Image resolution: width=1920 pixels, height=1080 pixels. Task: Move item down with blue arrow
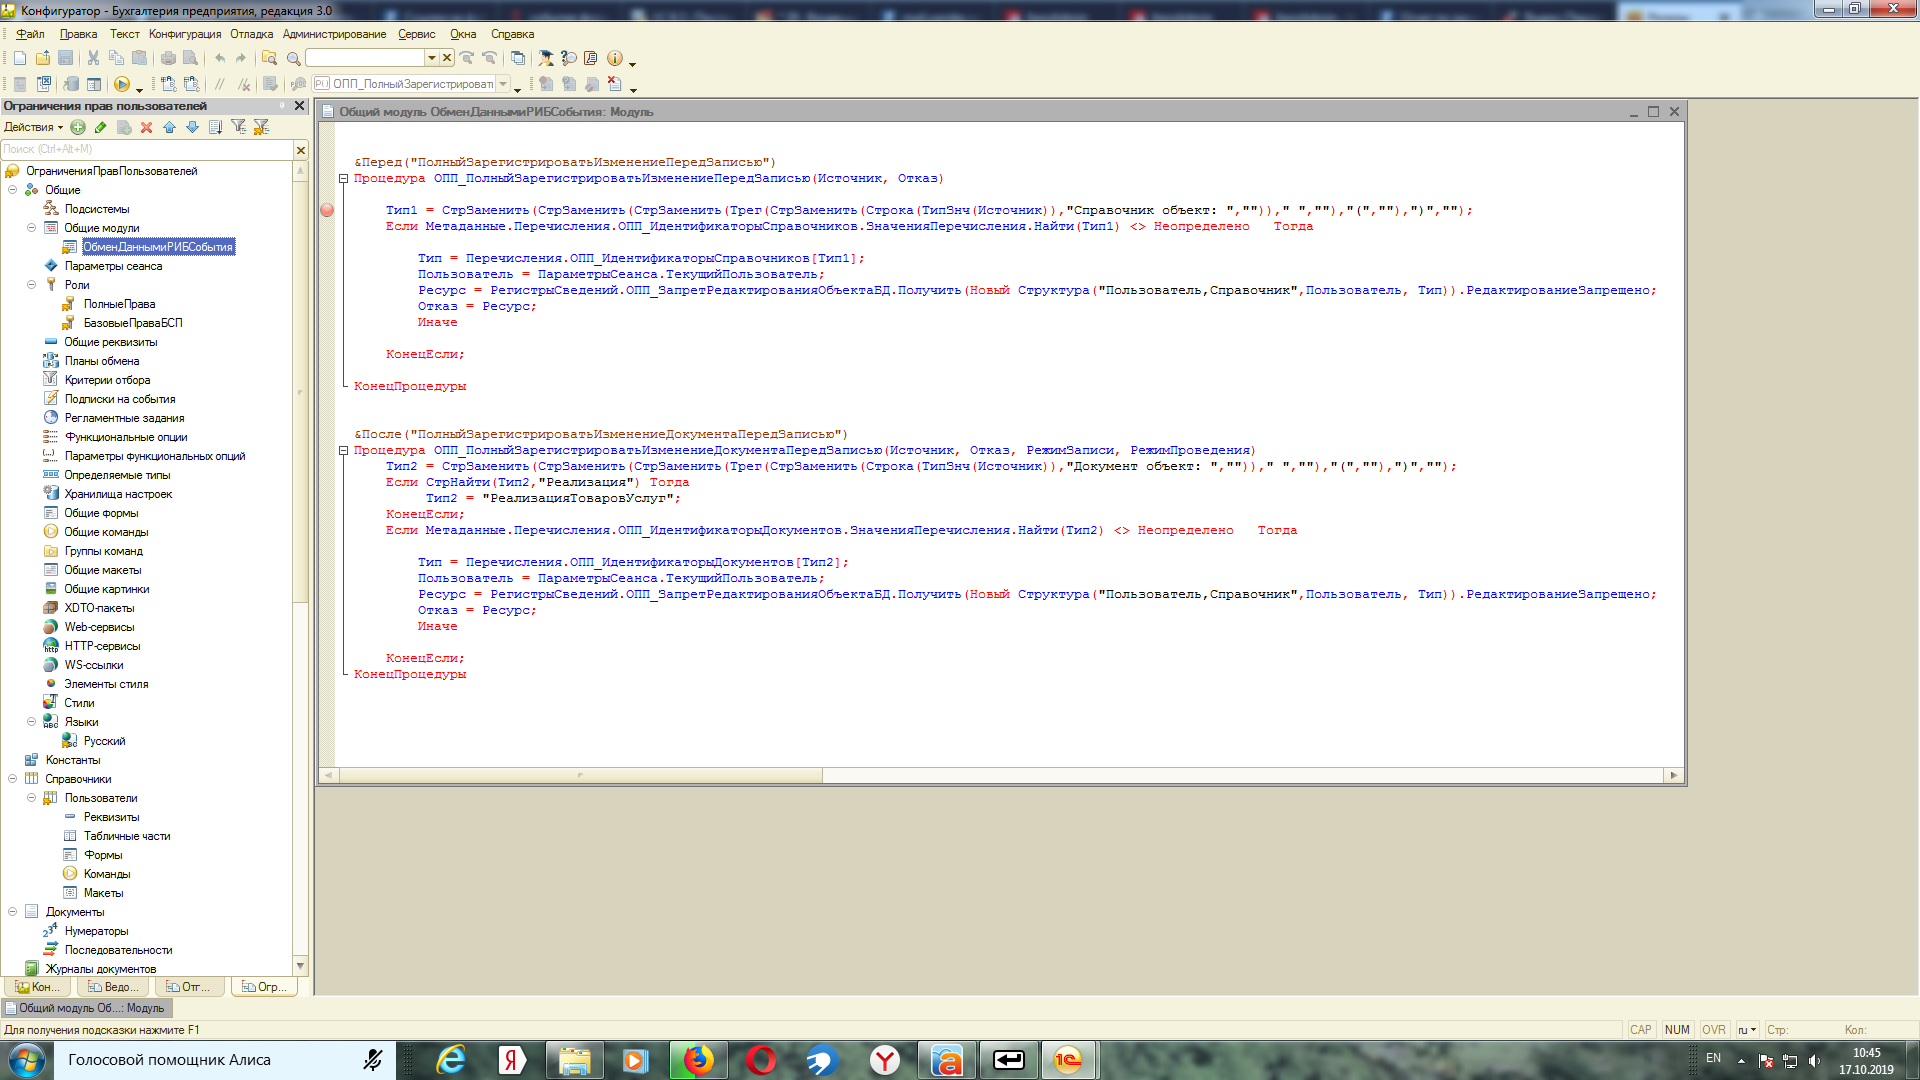[x=192, y=127]
